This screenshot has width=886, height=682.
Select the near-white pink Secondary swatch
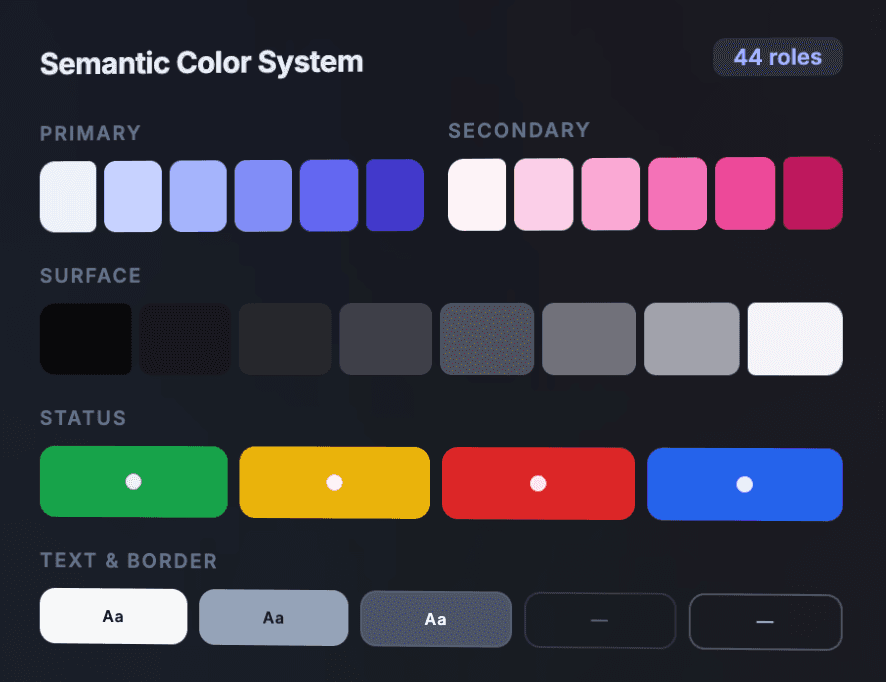tap(477, 194)
